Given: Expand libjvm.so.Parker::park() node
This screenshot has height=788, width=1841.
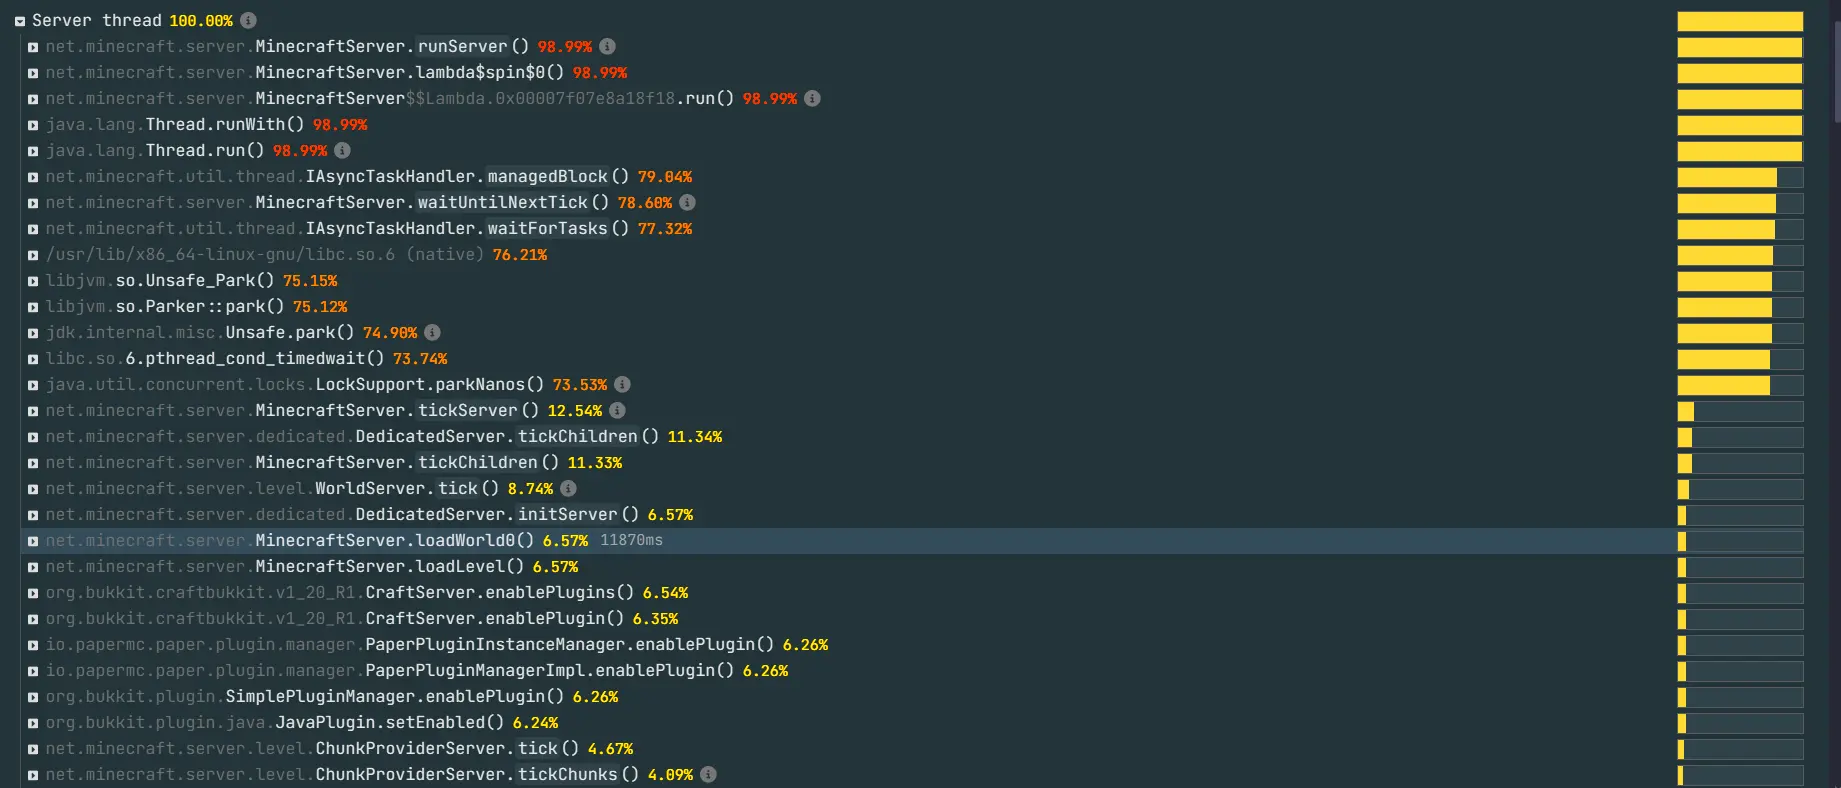Looking at the screenshot, I should [33, 307].
